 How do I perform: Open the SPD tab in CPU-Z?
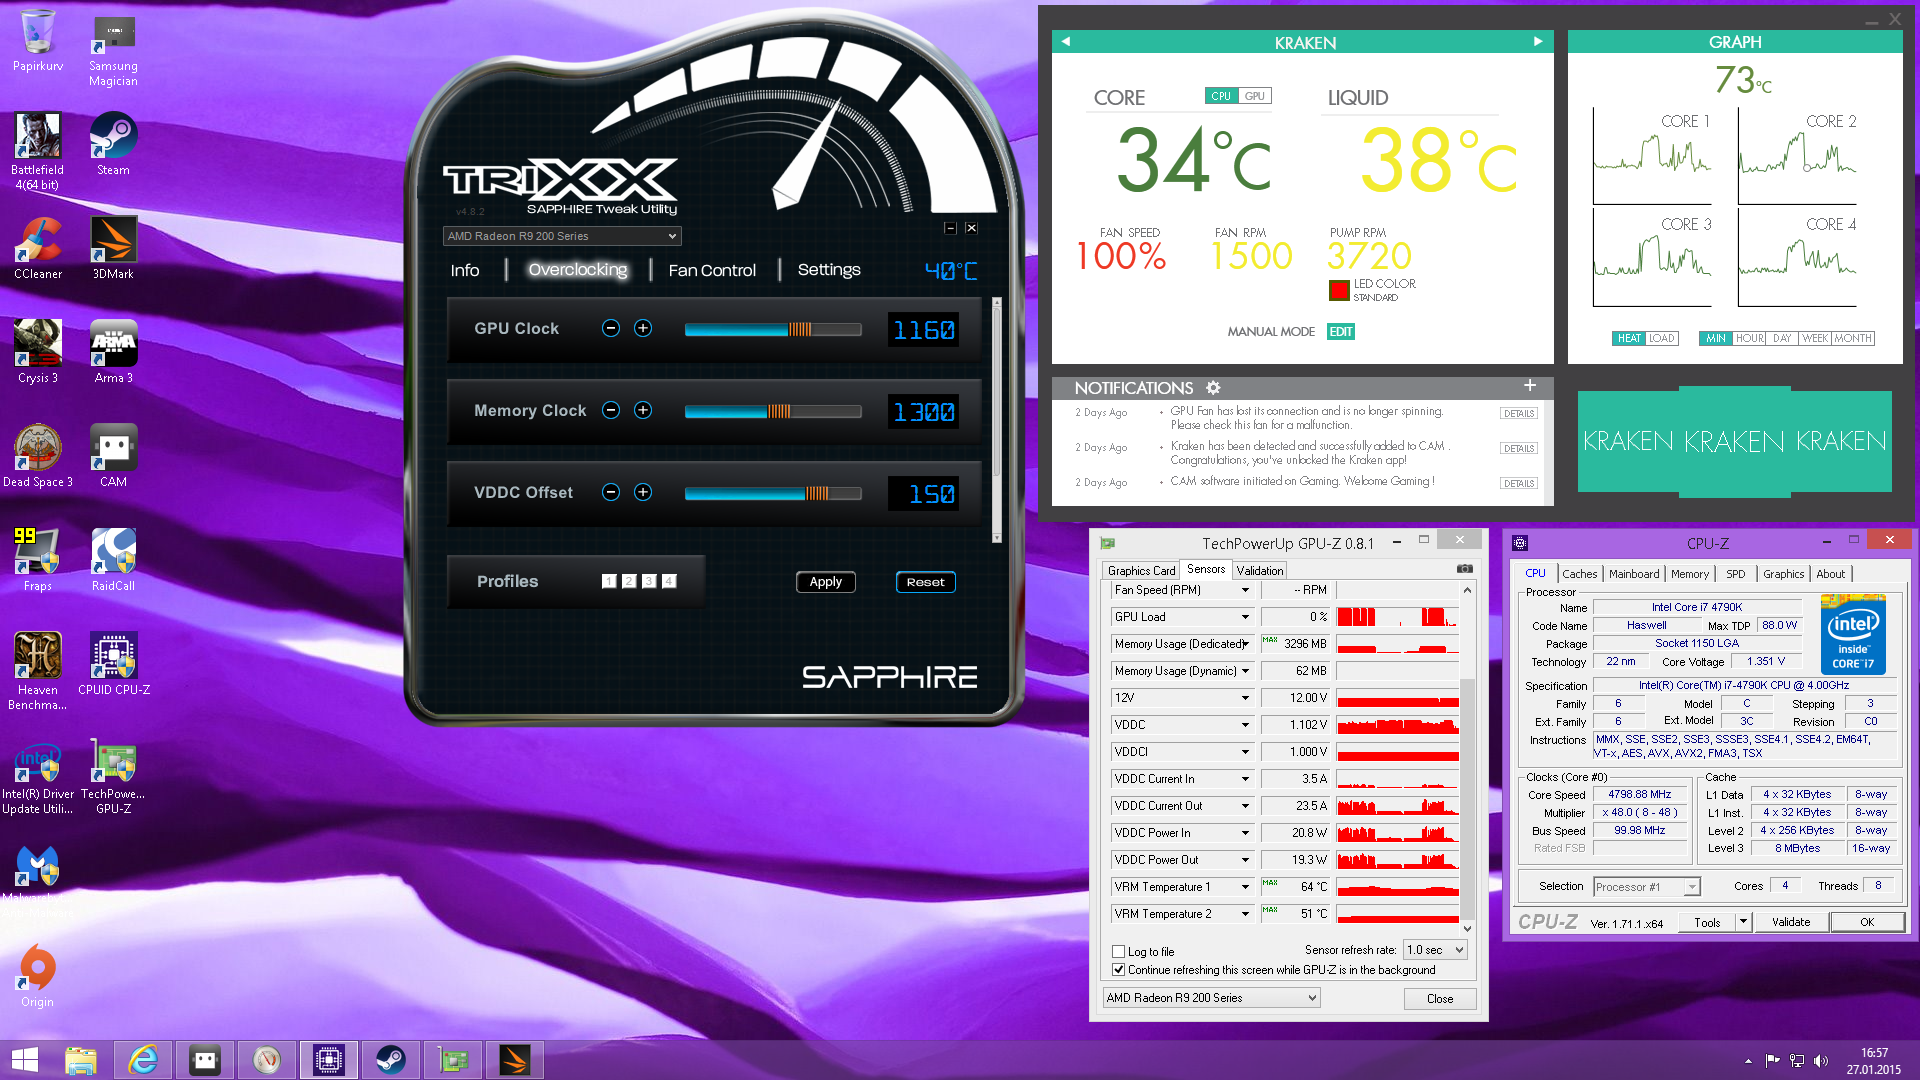click(1736, 573)
